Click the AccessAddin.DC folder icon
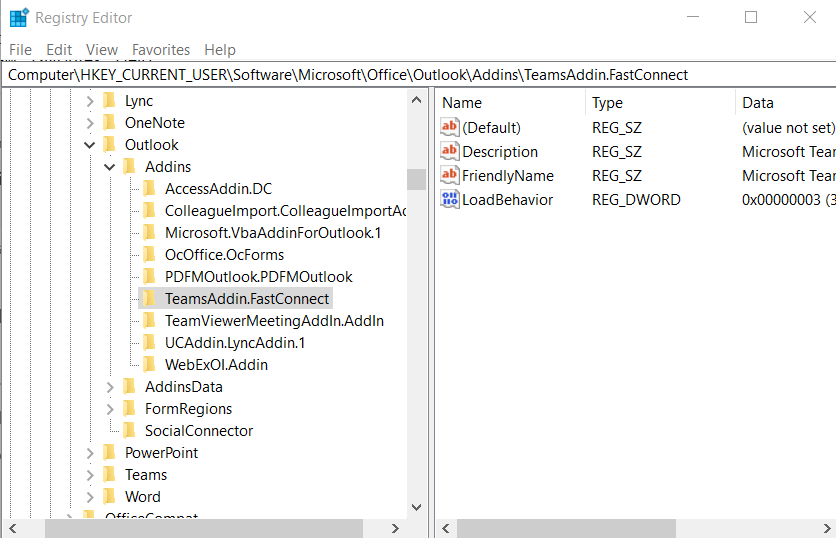This screenshot has width=836, height=538. [149, 189]
